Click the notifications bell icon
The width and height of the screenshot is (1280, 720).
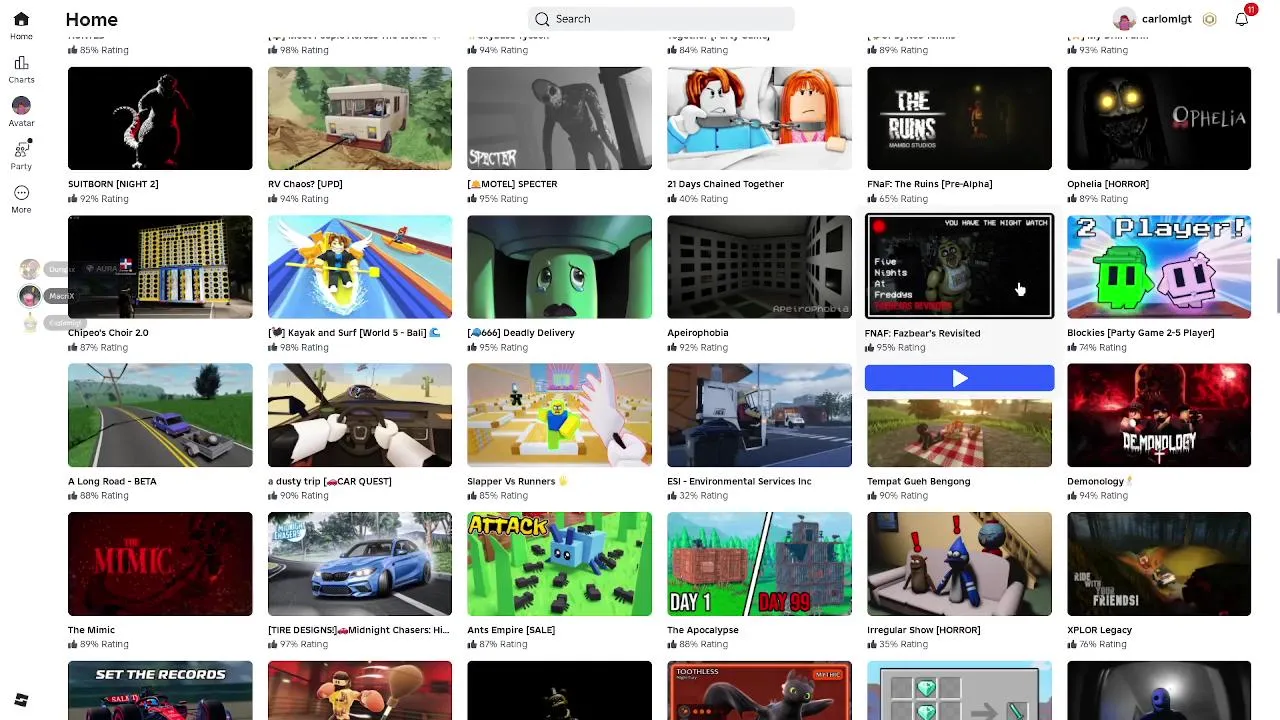coord(1241,19)
